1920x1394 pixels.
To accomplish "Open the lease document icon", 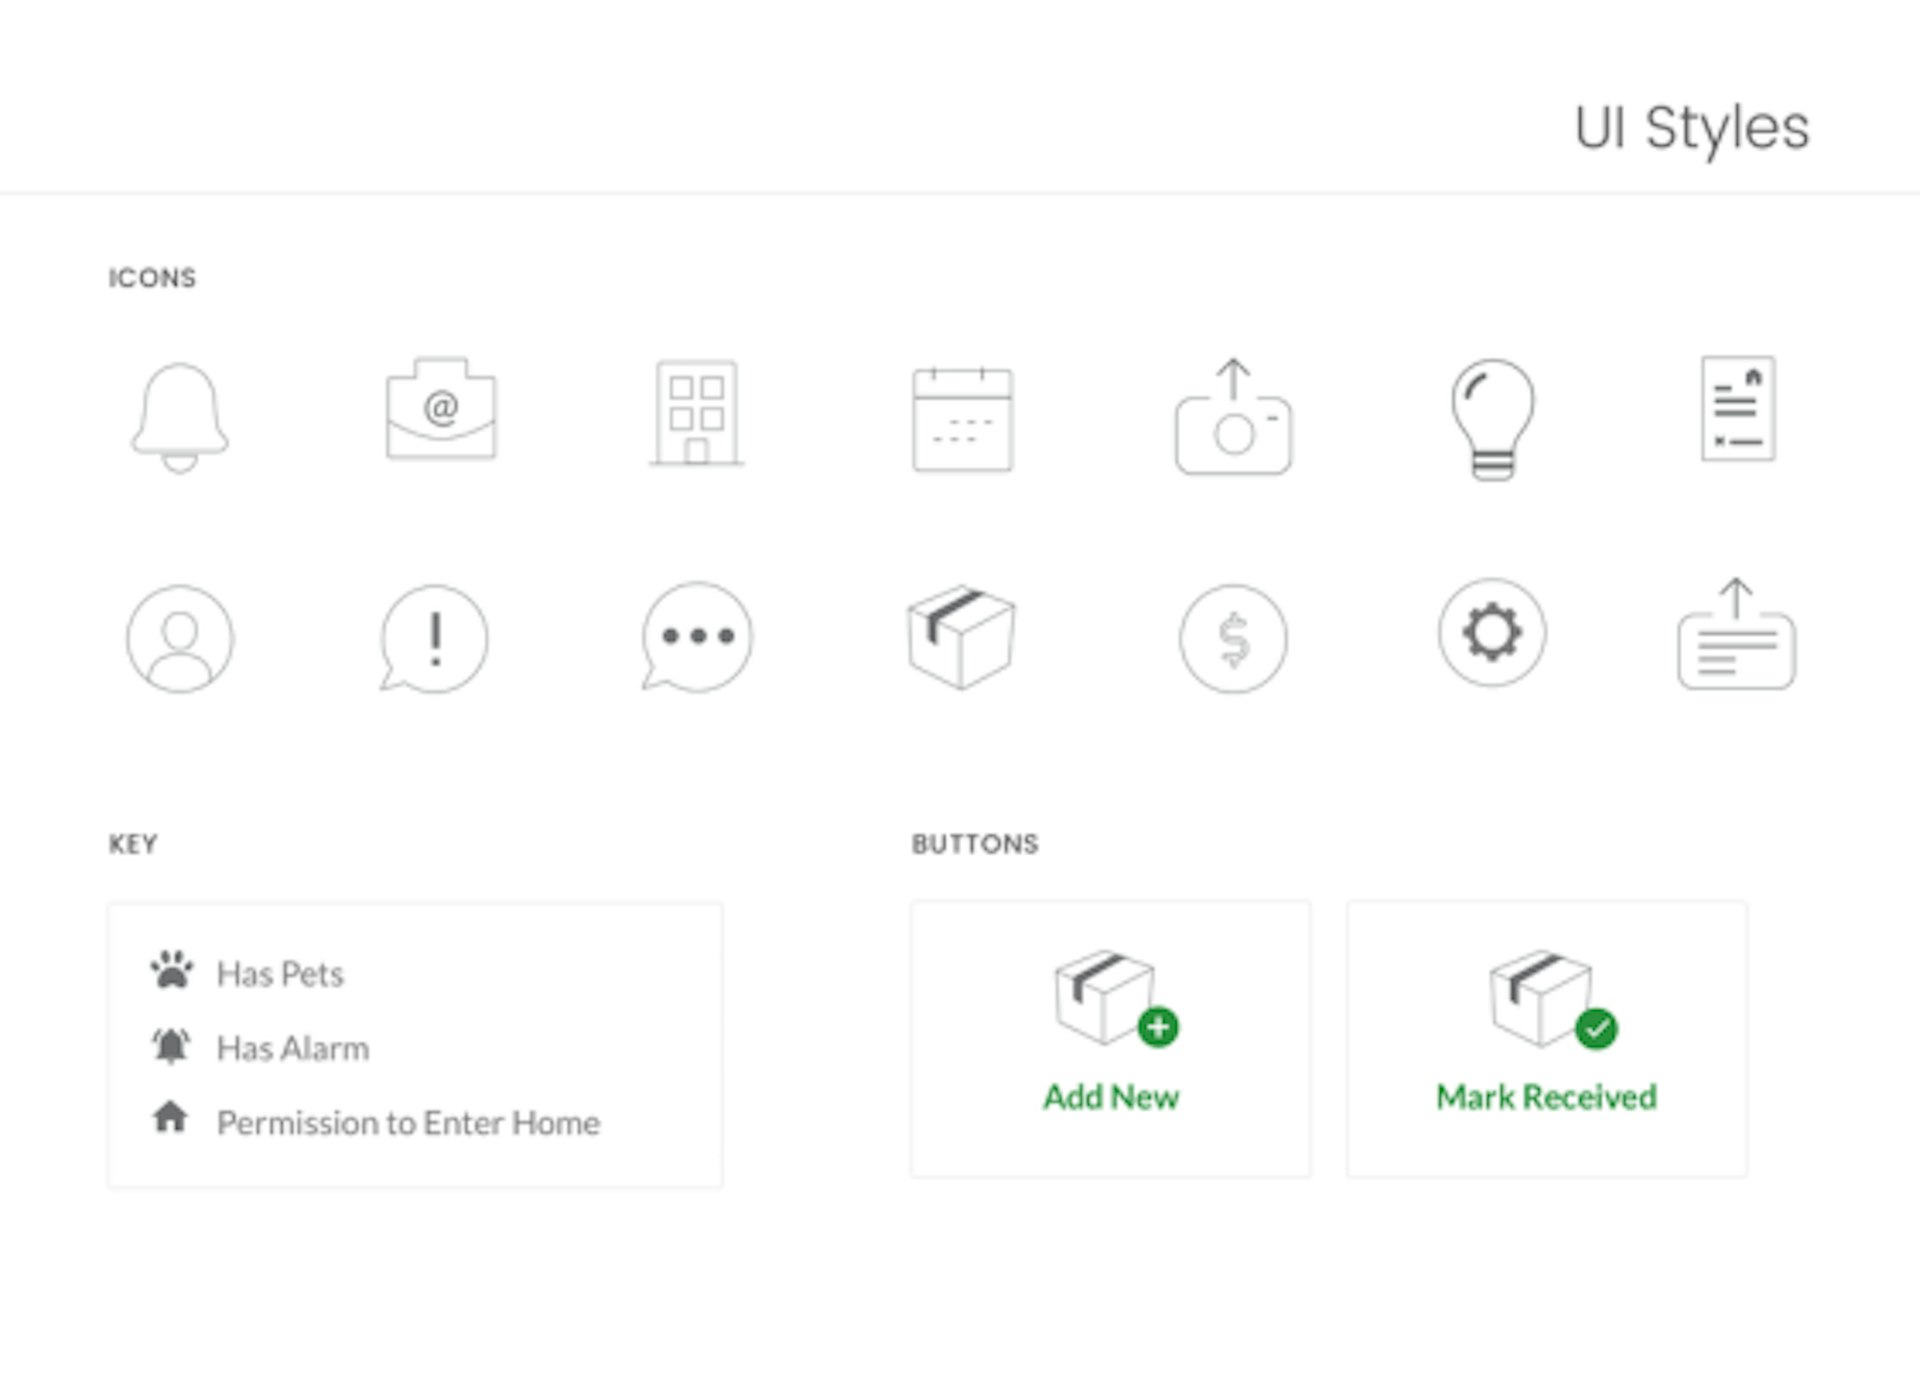I will [x=1737, y=412].
